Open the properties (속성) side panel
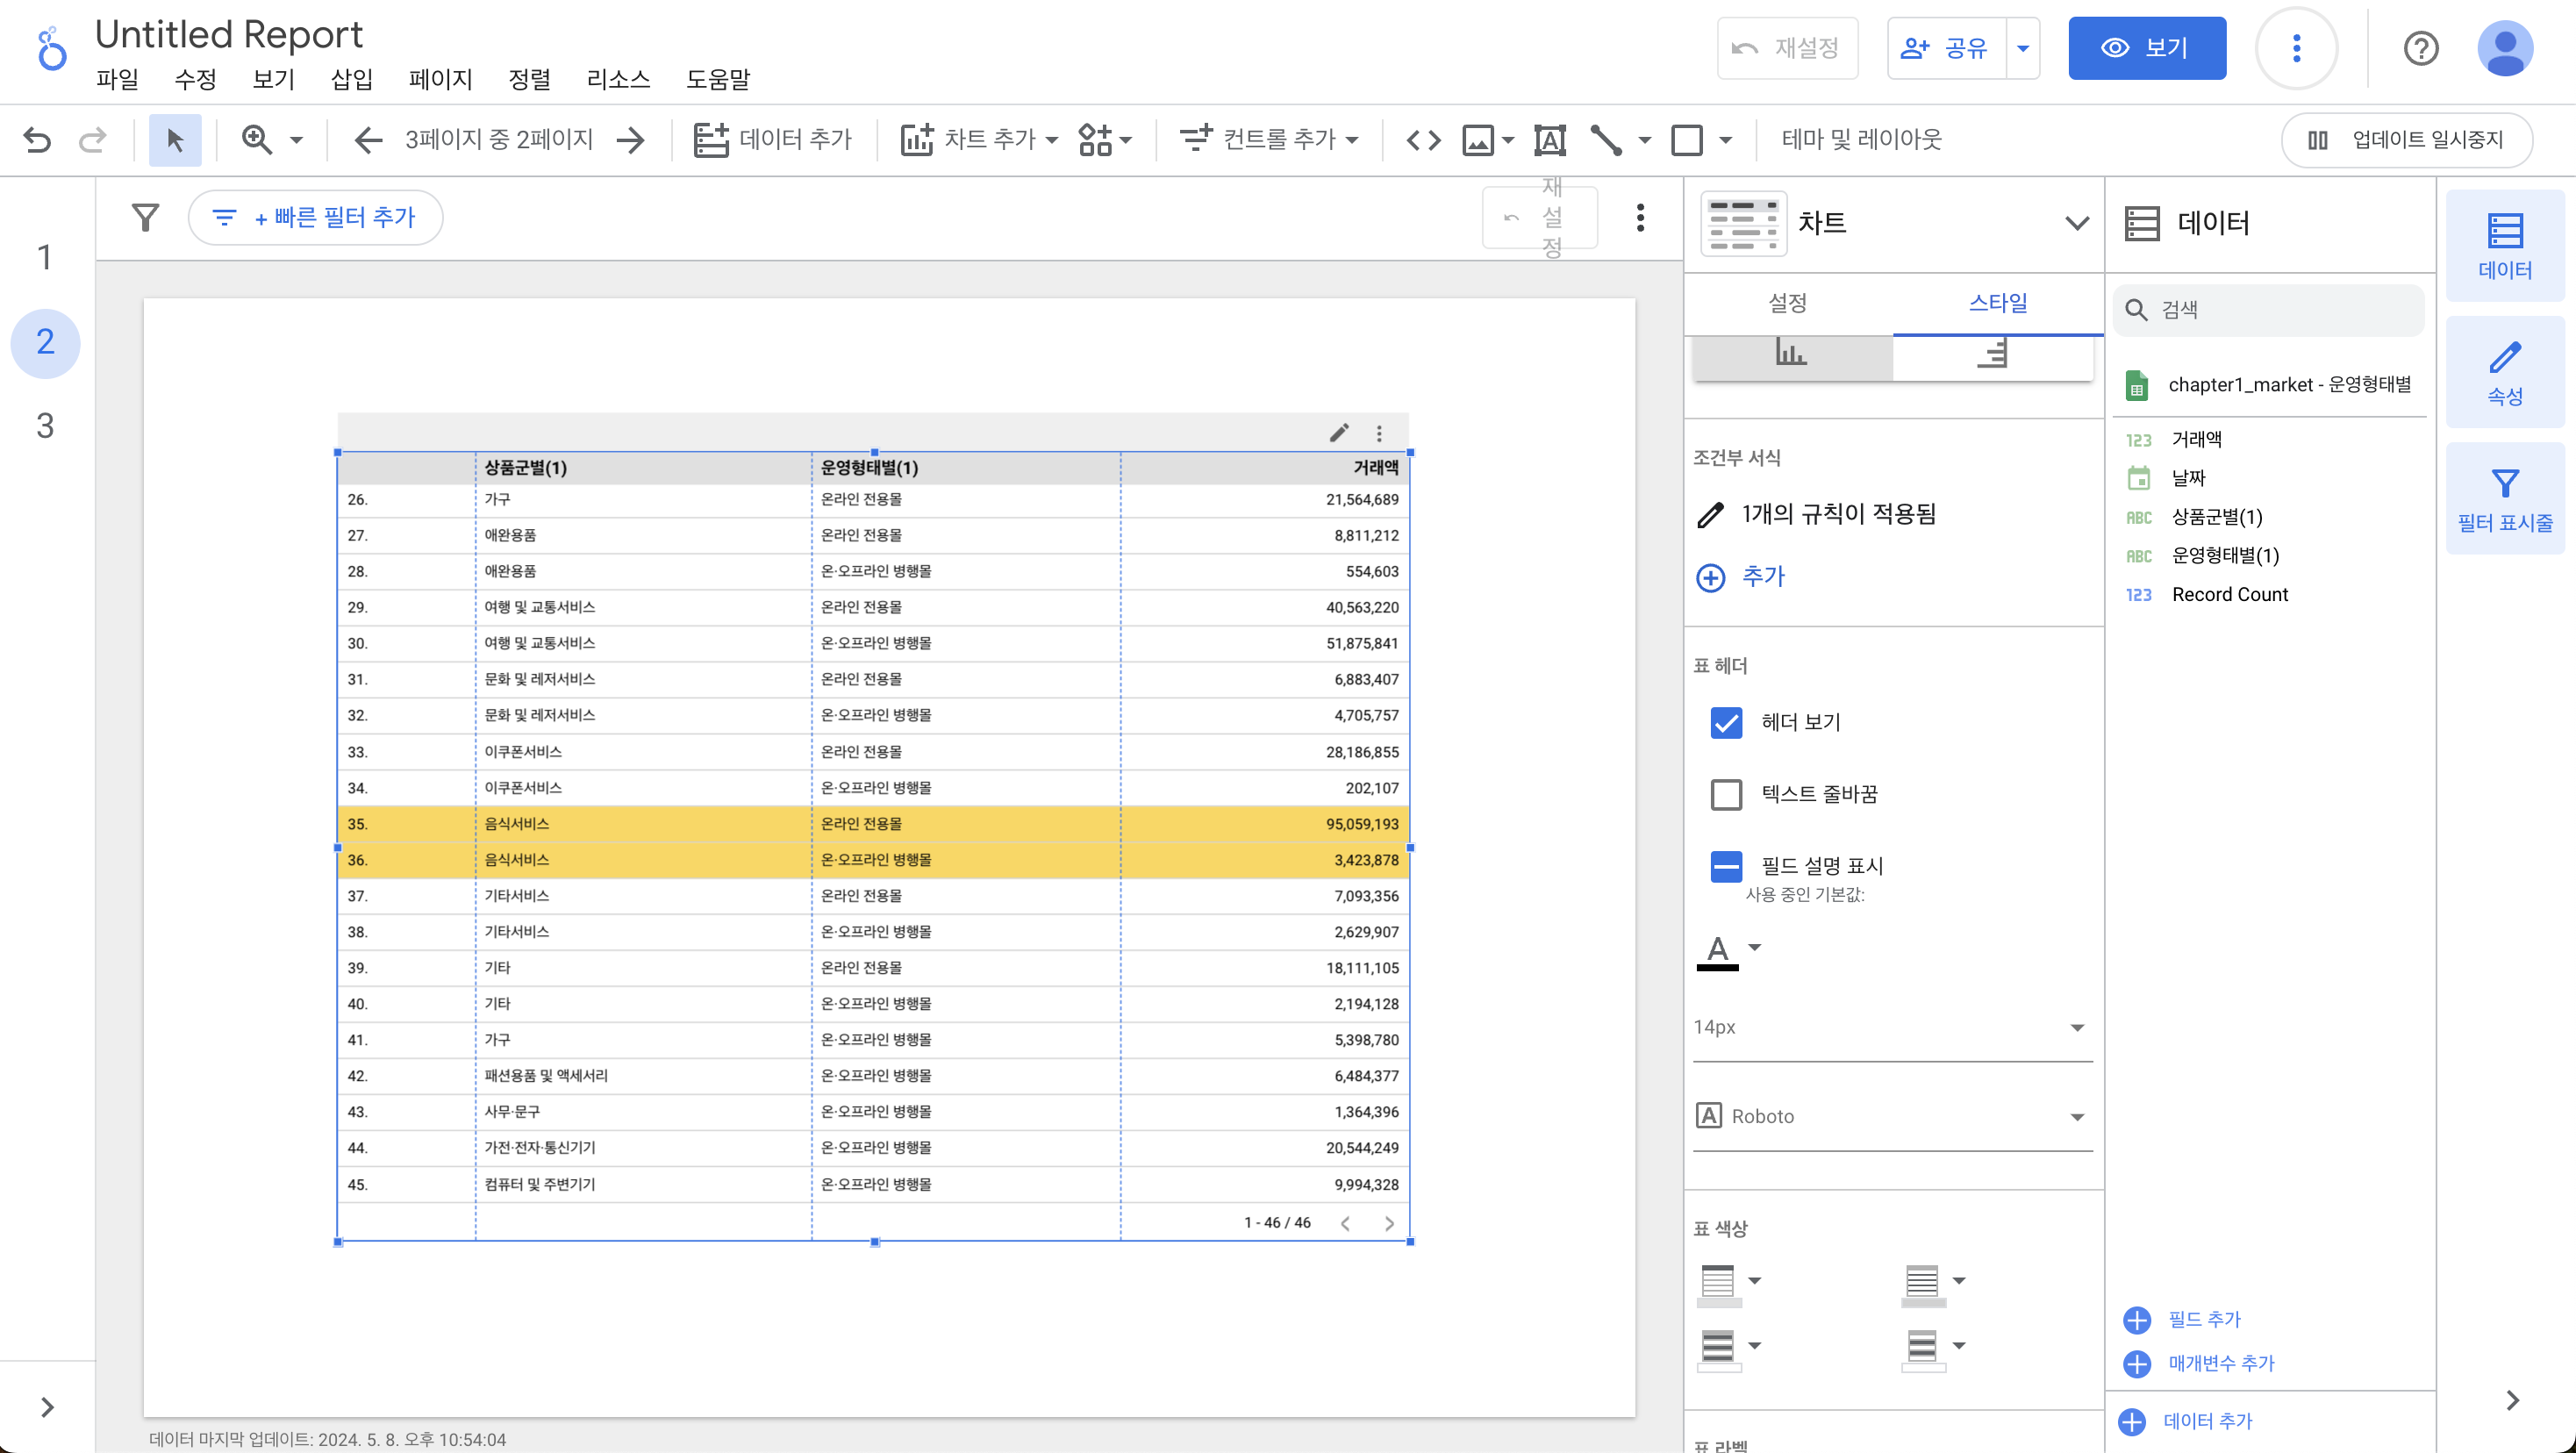Viewport: 2576px width, 1453px height. (2504, 372)
